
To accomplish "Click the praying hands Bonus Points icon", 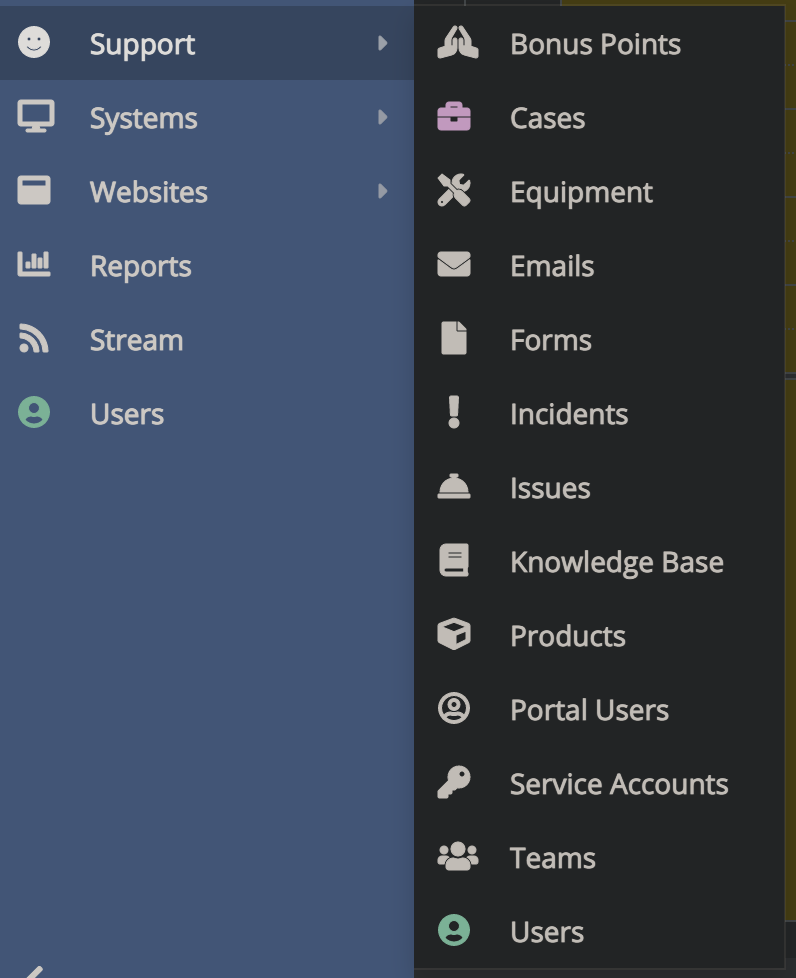I will pos(457,44).
